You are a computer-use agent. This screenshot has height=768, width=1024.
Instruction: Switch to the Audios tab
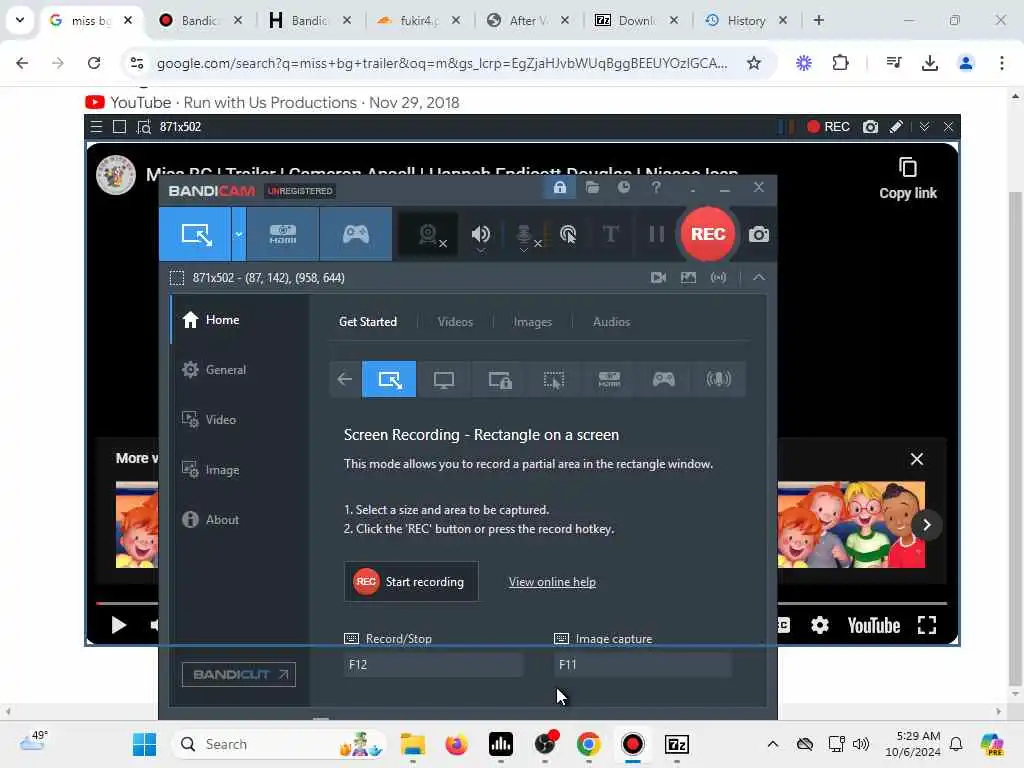point(611,322)
